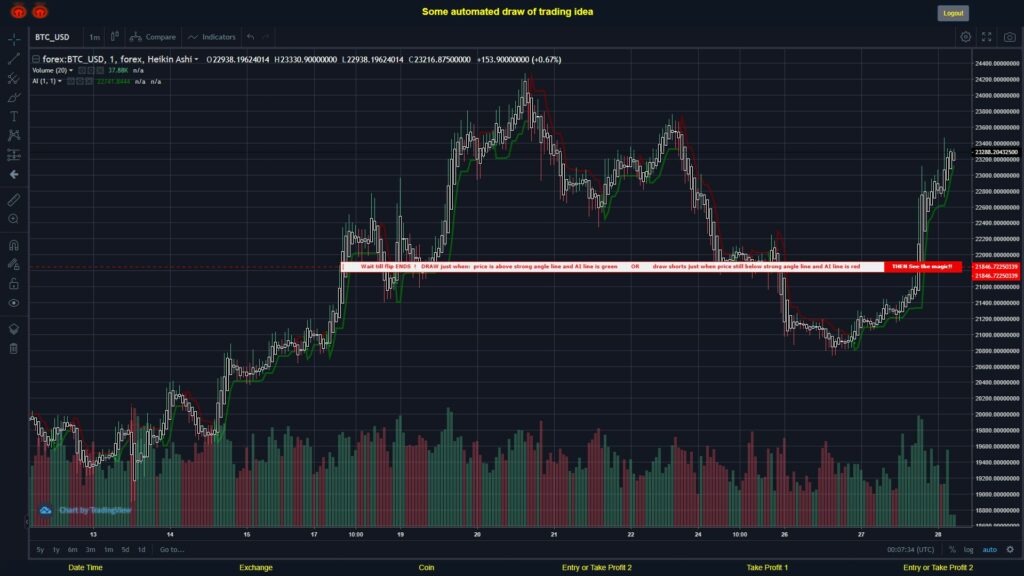1024x576 pixels.
Task: Toggle hide all drawings eye icon
Action: click(x=14, y=303)
